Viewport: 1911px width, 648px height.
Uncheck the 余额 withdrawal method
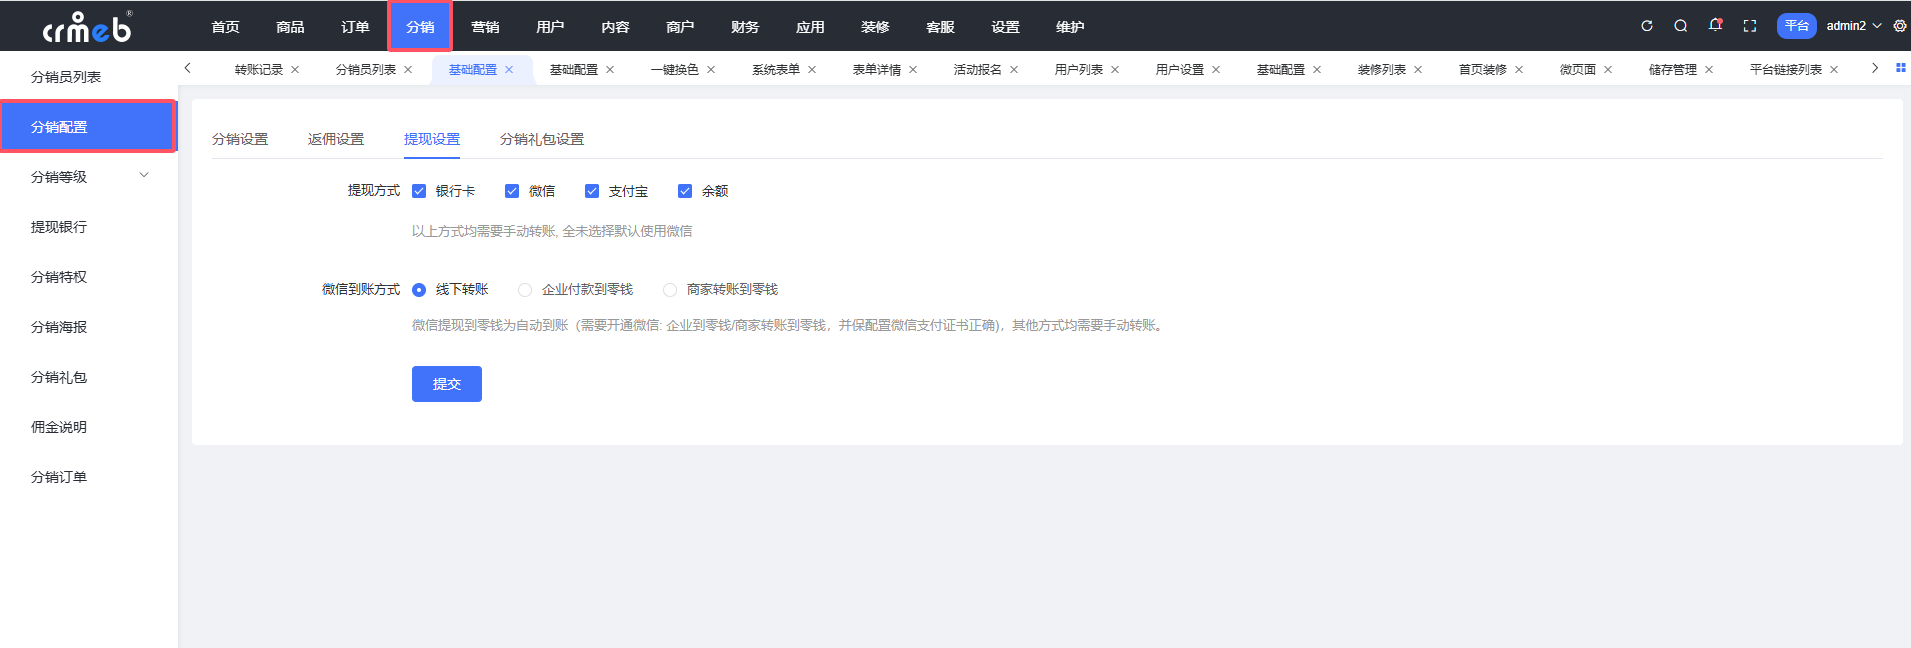point(685,191)
